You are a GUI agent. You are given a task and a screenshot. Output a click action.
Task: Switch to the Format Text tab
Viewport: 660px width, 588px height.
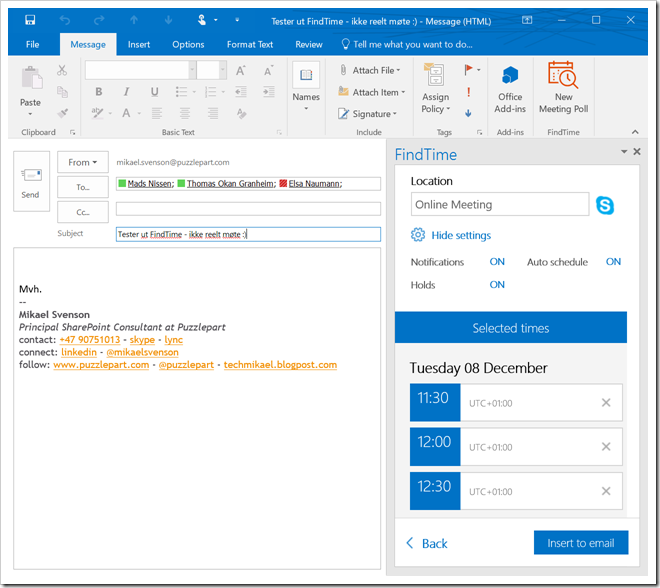pos(250,44)
